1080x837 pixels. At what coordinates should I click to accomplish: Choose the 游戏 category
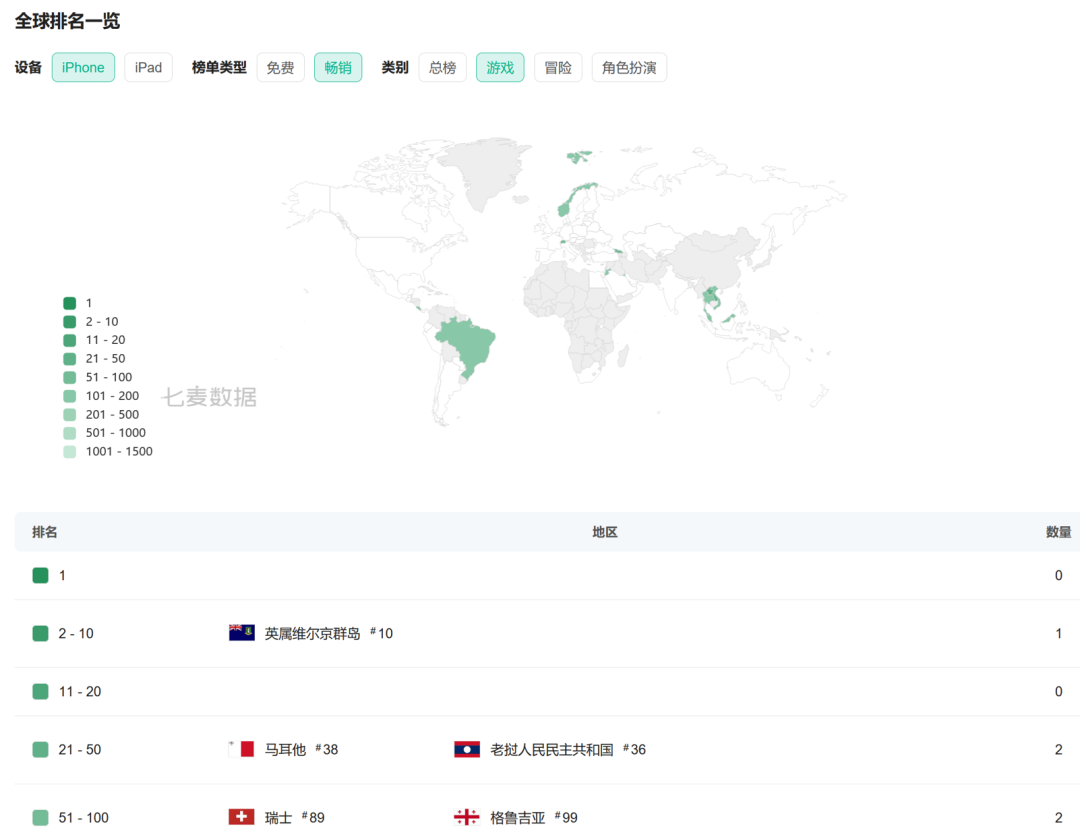[x=500, y=68]
